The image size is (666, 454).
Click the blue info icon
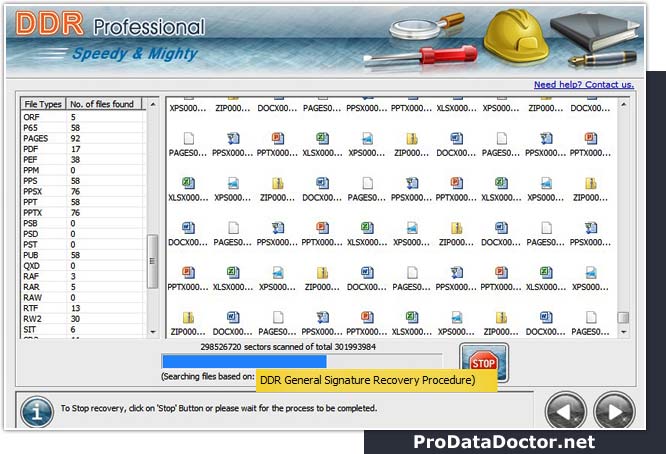[x=37, y=412]
